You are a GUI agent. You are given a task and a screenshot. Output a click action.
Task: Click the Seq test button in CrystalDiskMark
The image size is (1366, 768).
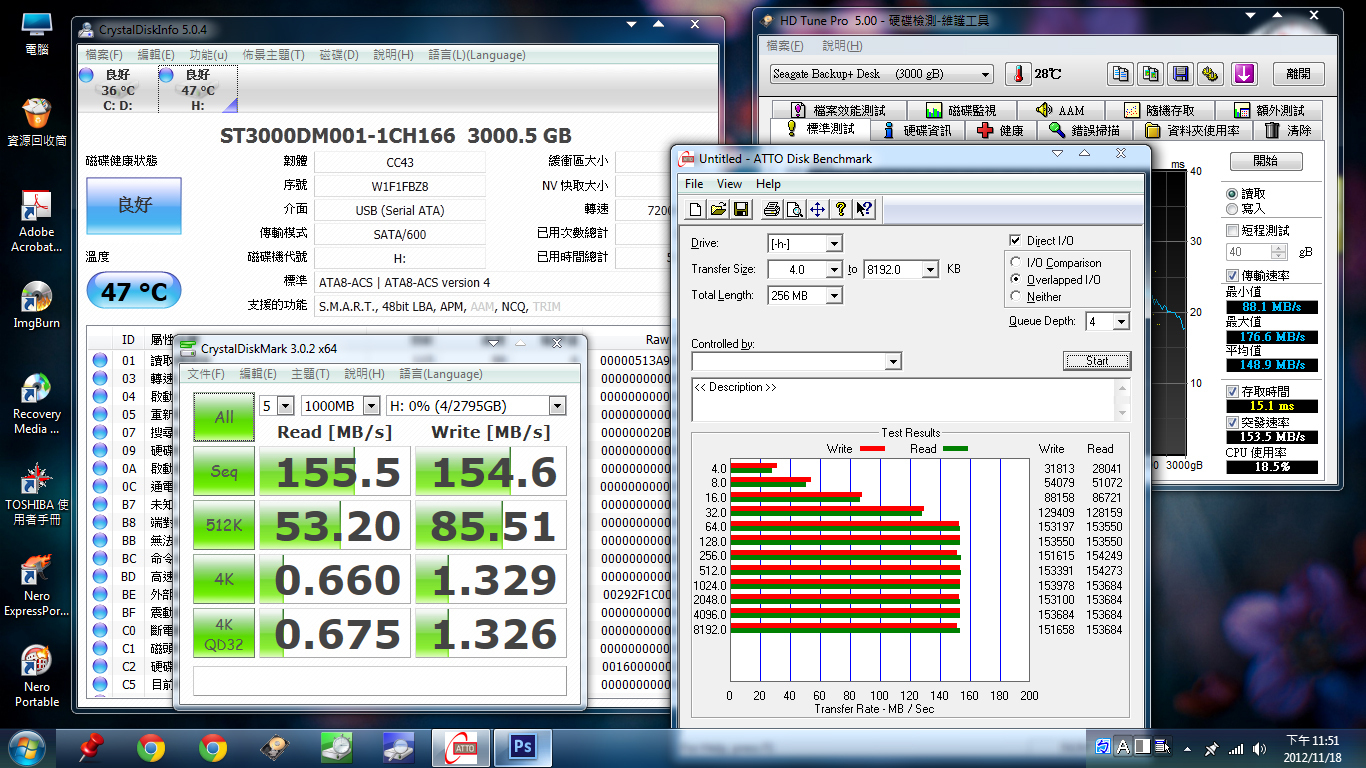point(224,471)
